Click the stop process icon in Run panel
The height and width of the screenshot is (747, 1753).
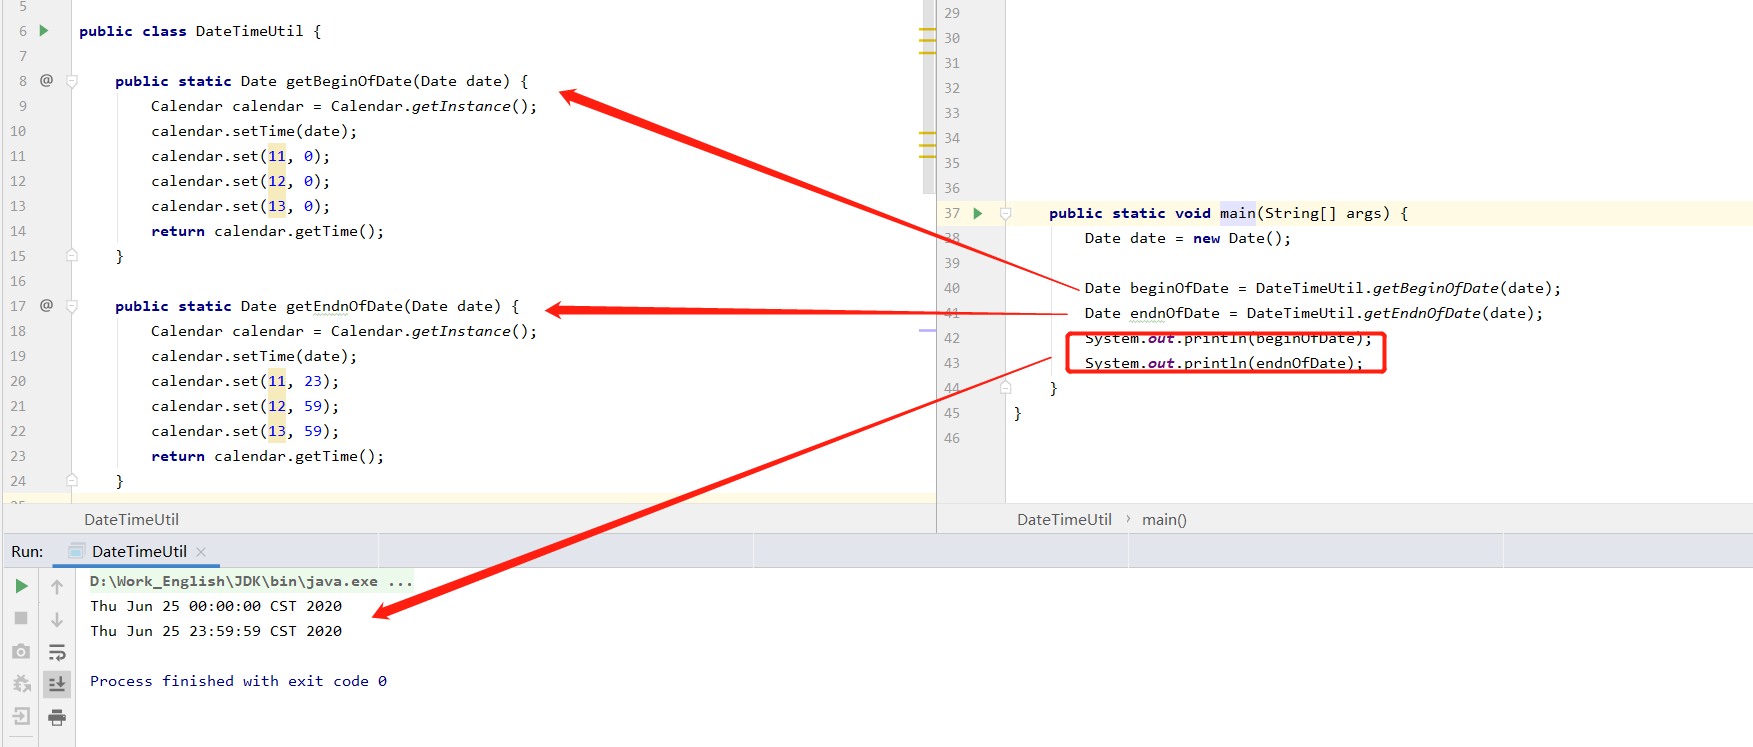pyautogui.click(x=21, y=618)
